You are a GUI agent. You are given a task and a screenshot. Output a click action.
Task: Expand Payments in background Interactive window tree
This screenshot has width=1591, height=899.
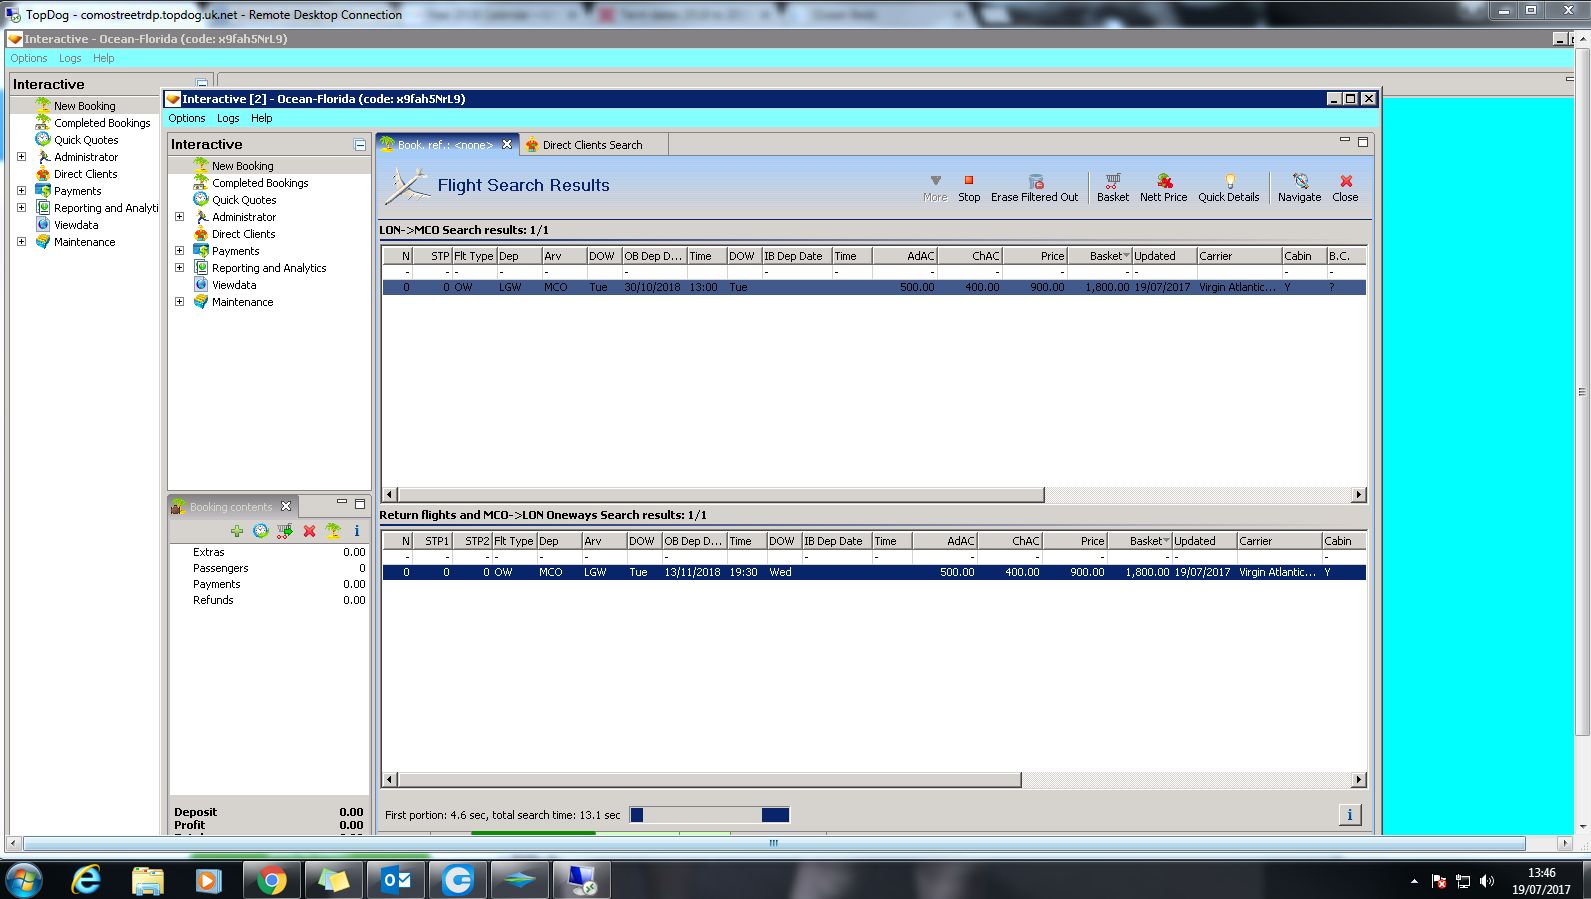coord(21,191)
